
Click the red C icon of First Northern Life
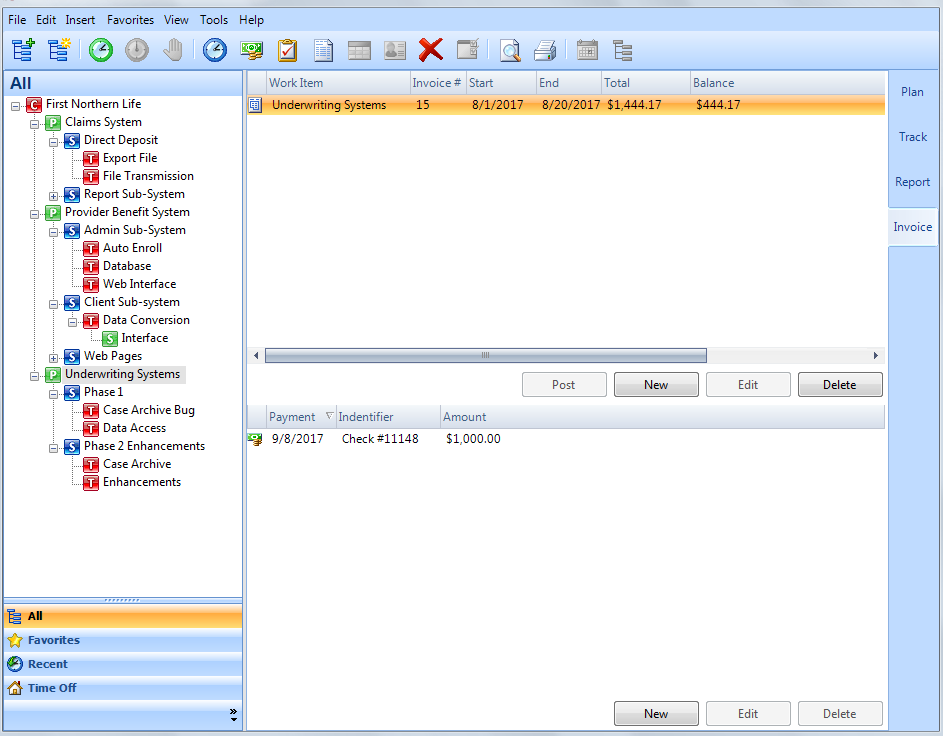(x=34, y=105)
